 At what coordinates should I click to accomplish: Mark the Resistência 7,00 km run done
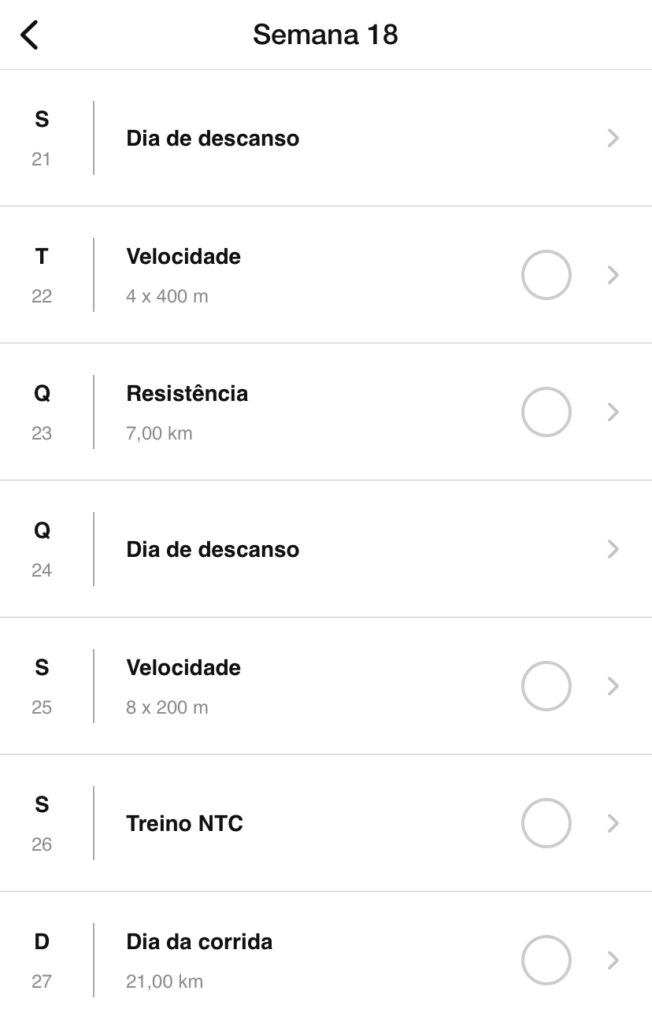click(547, 412)
